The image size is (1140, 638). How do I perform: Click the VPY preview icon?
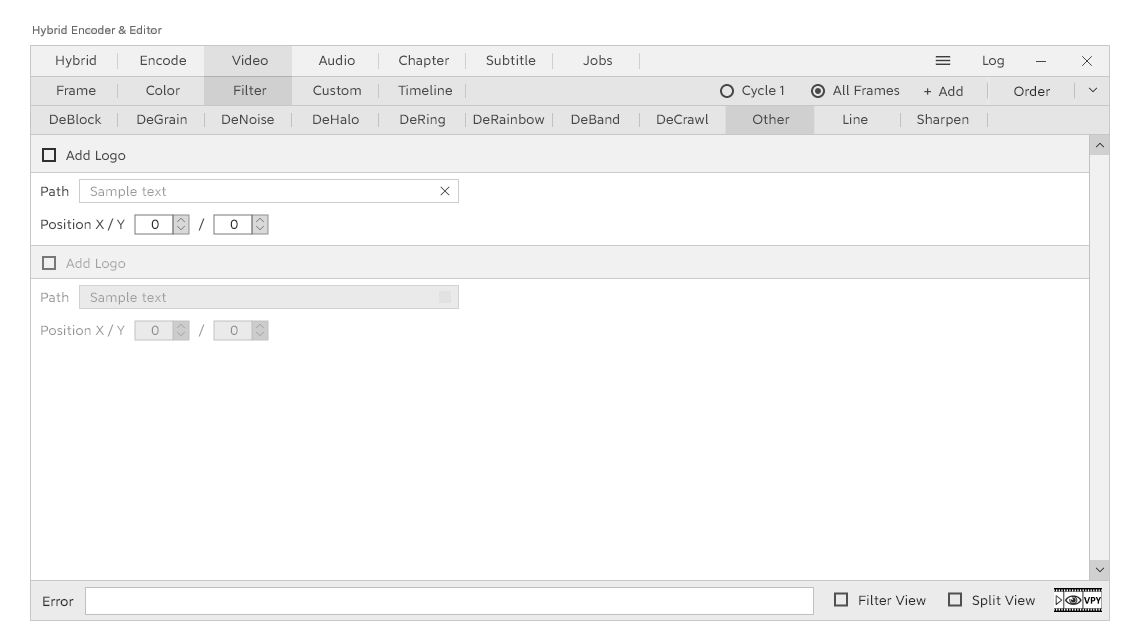[x=1077, y=600]
